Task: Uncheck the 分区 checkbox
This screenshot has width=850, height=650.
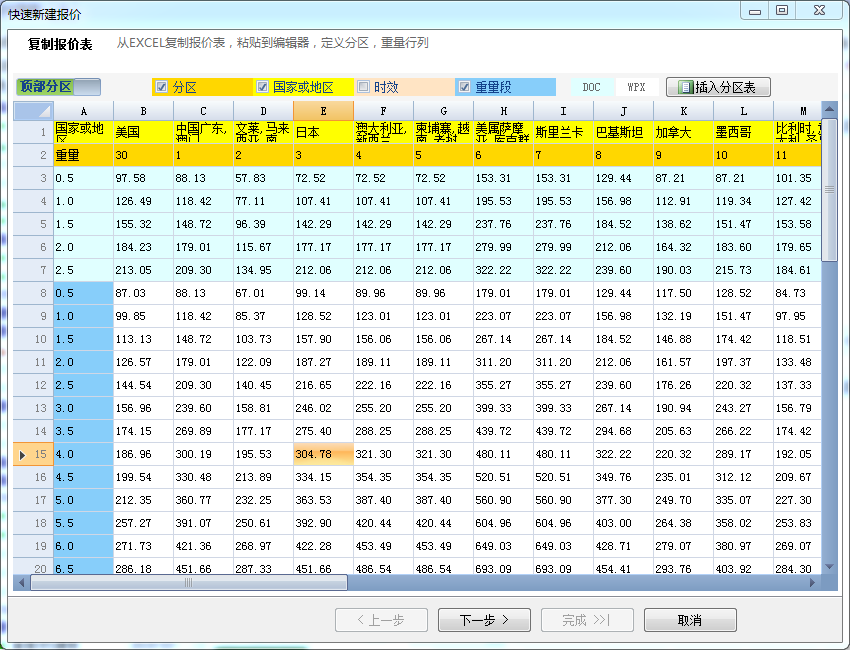Action: 162,87
